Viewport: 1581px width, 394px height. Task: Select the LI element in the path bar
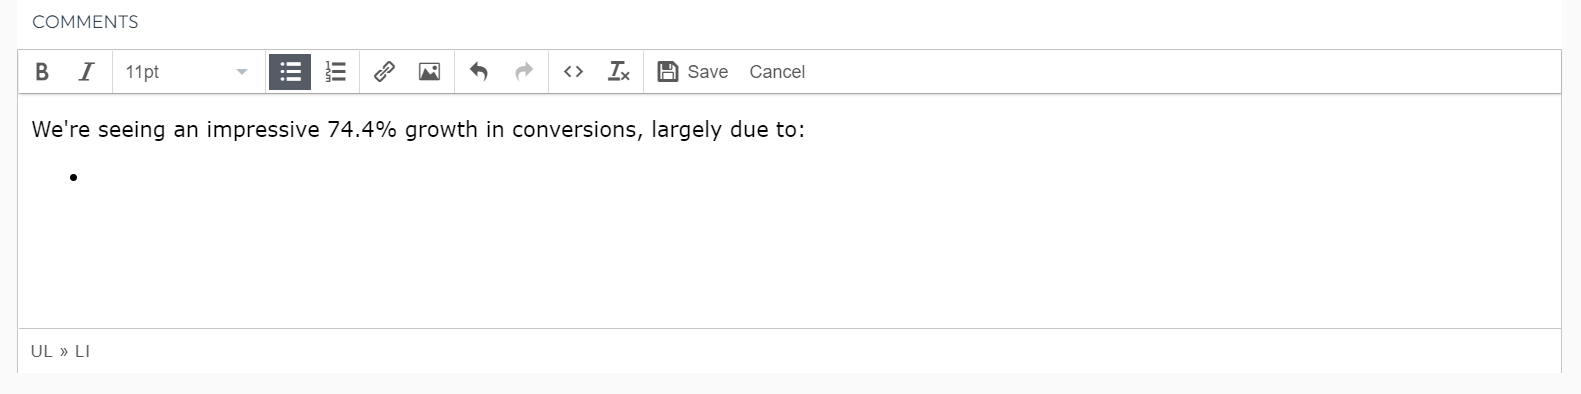[x=82, y=351]
